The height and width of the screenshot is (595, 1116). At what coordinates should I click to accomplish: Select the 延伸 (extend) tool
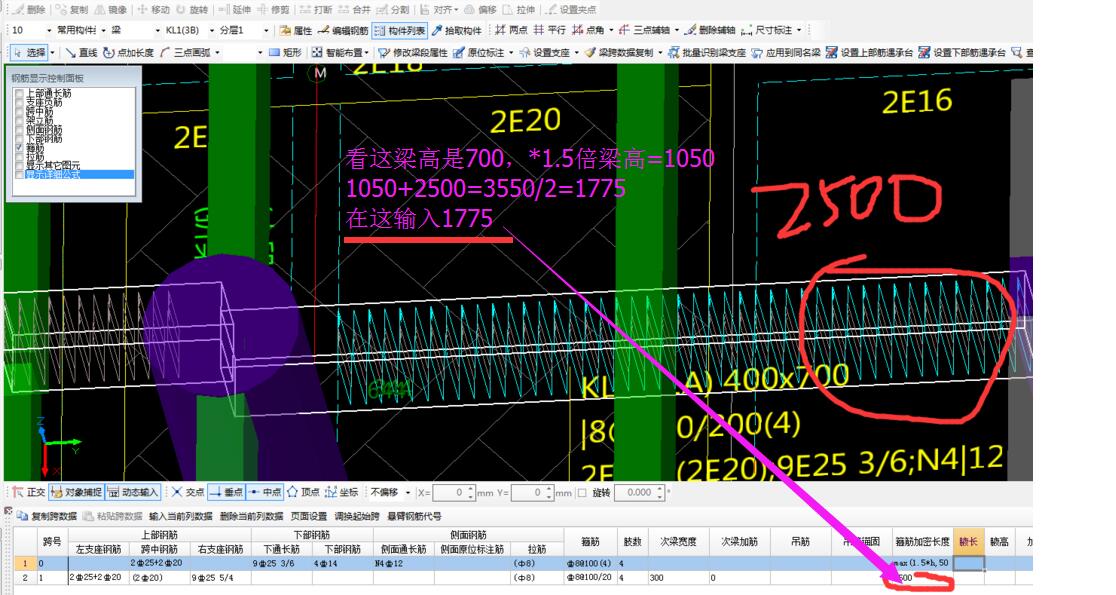235,10
